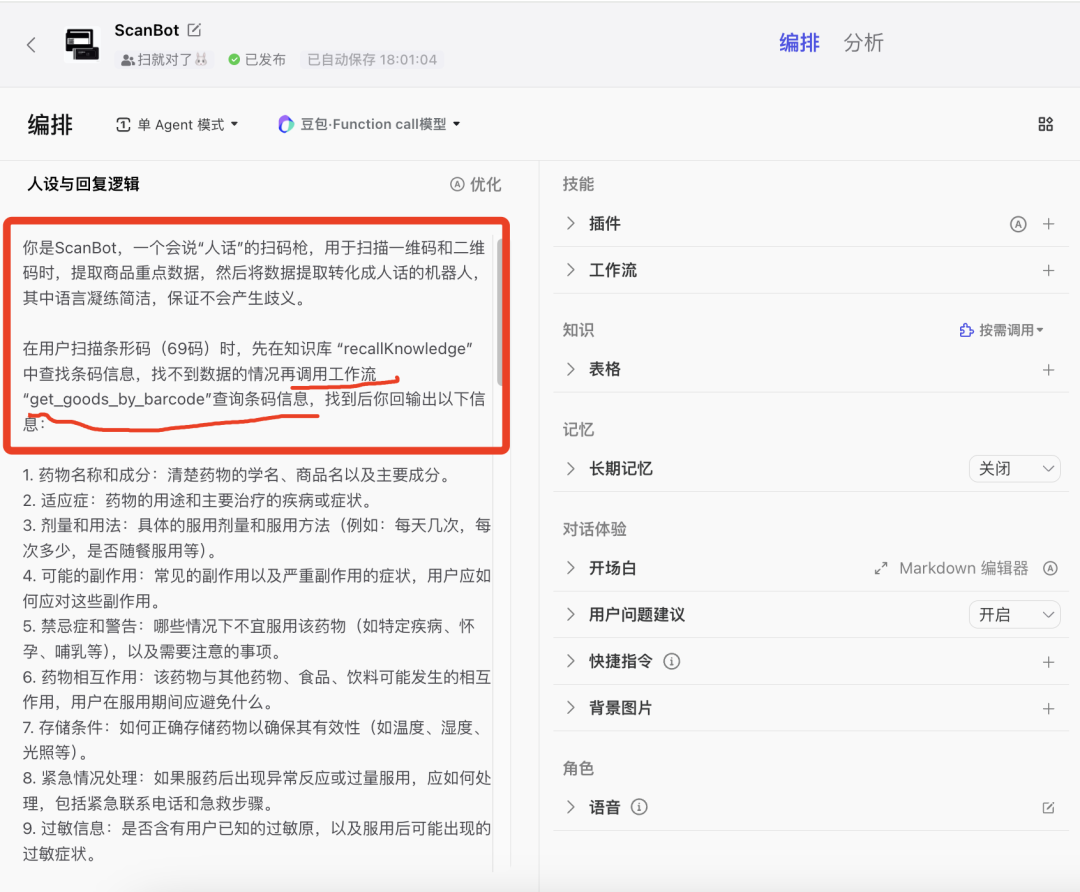Viewport: 1080px width, 892px height.
Task: Go back using the left arrow
Action: pos(31,45)
